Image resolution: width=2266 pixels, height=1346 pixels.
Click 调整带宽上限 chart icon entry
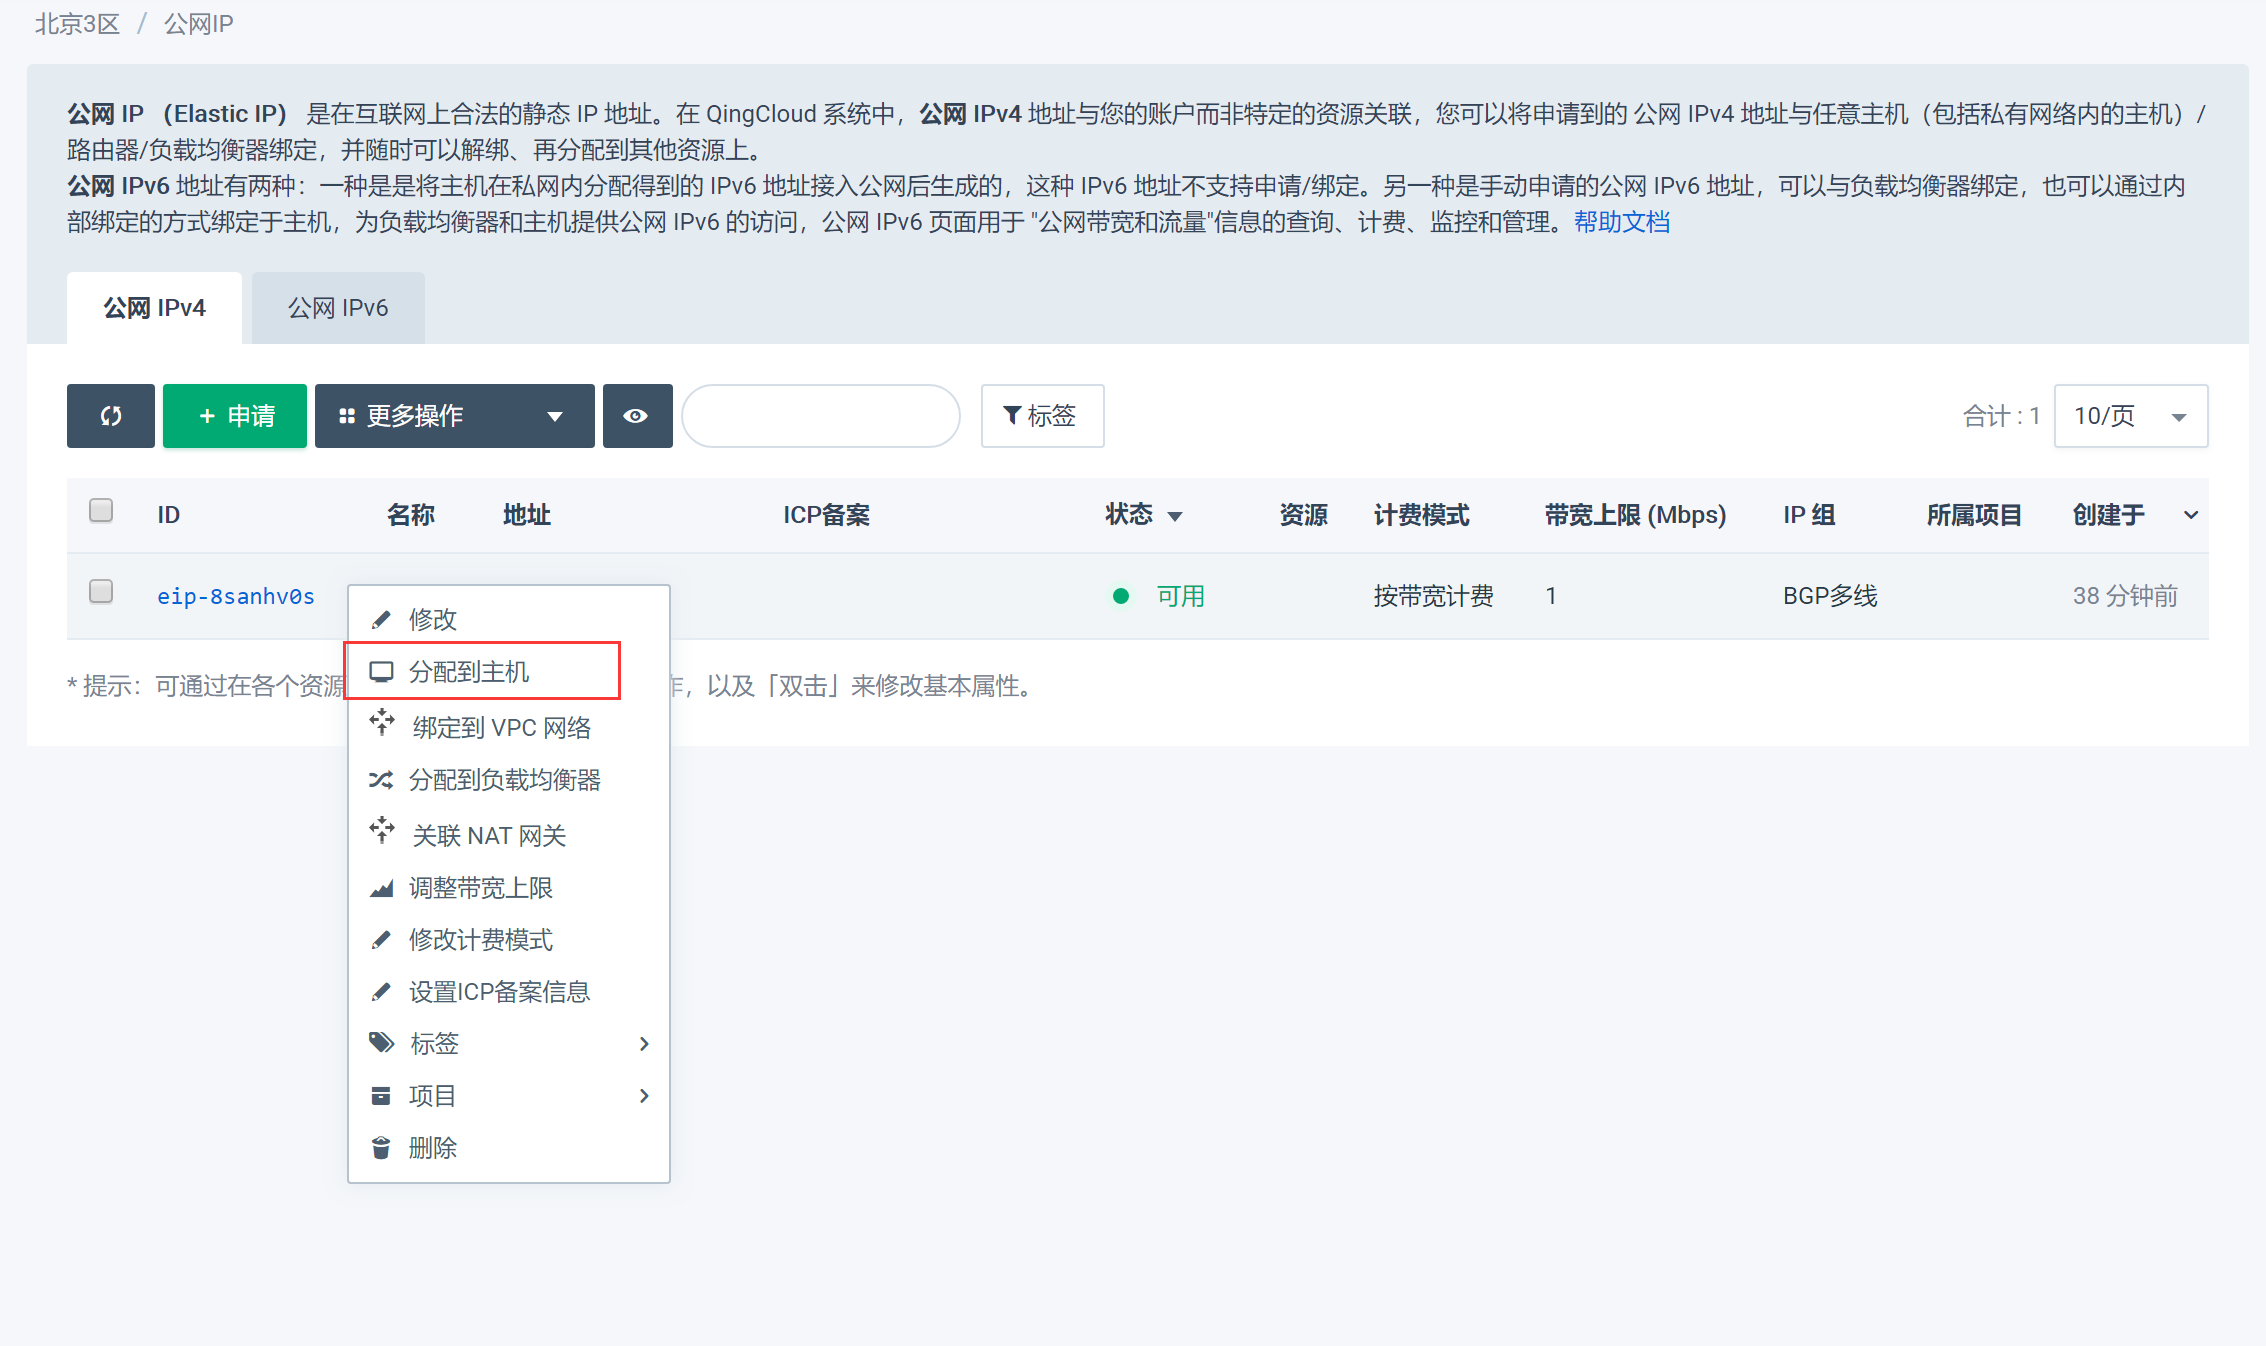point(481,888)
